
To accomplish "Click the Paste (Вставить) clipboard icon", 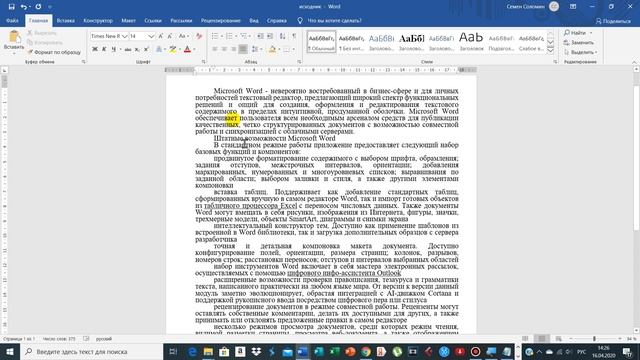I will click(x=14, y=38).
